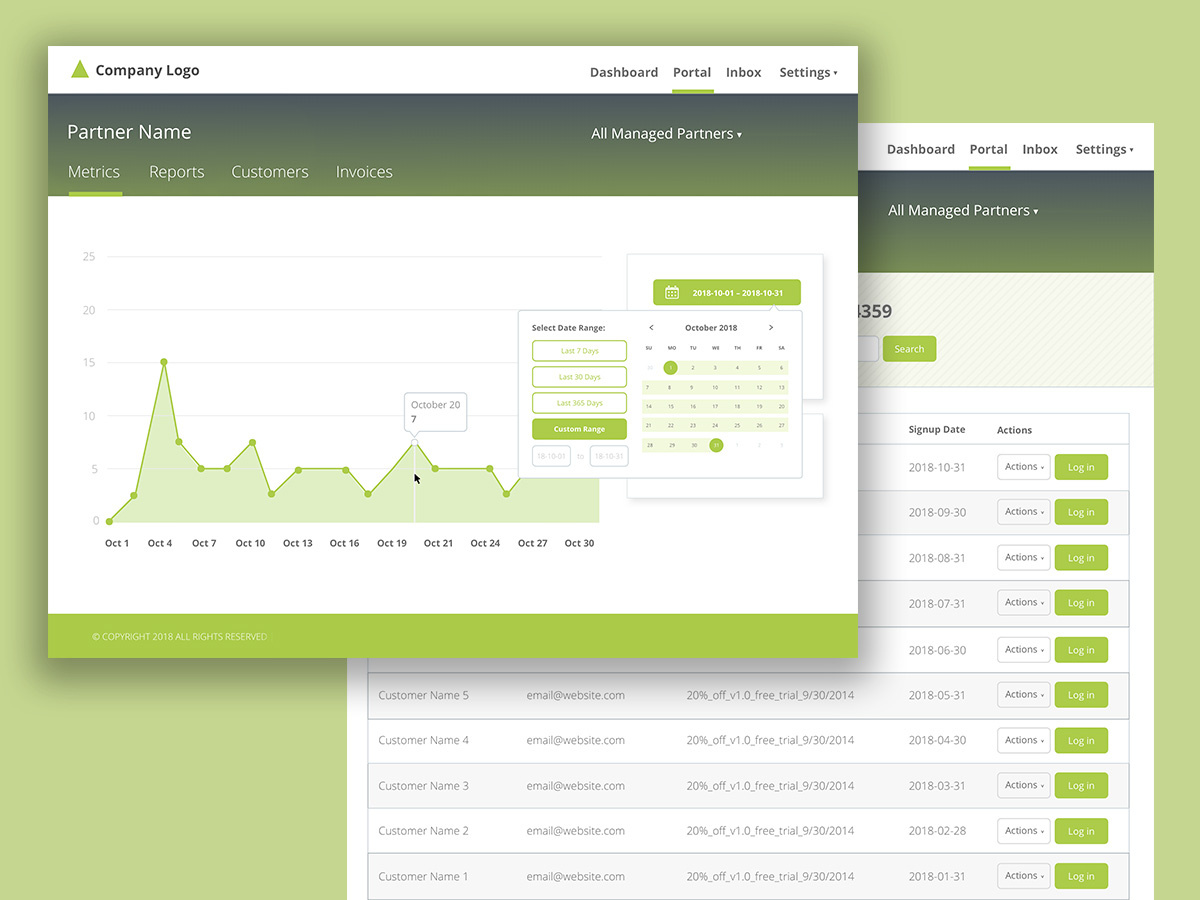Image resolution: width=1200 pixels, height=900 pixels.
Task: Select the Last 7 Days date range
Action: (579, 350)
